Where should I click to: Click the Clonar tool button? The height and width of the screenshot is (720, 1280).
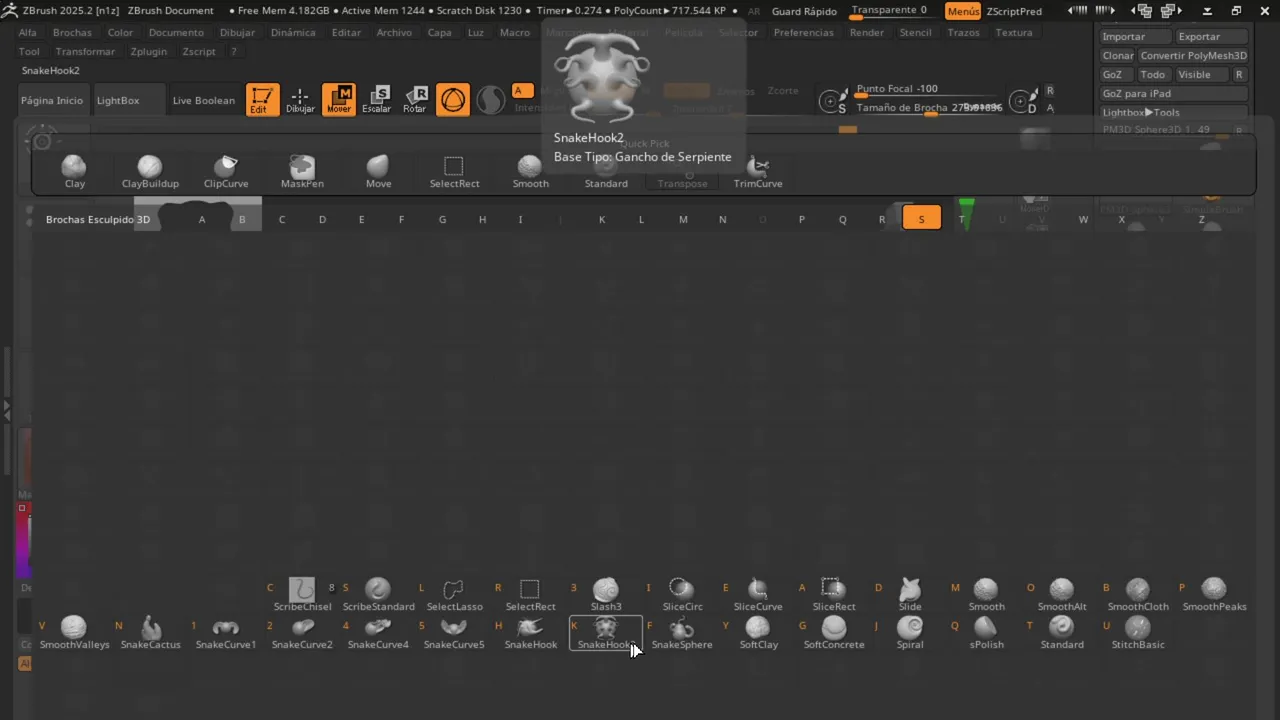[1118, 55]
